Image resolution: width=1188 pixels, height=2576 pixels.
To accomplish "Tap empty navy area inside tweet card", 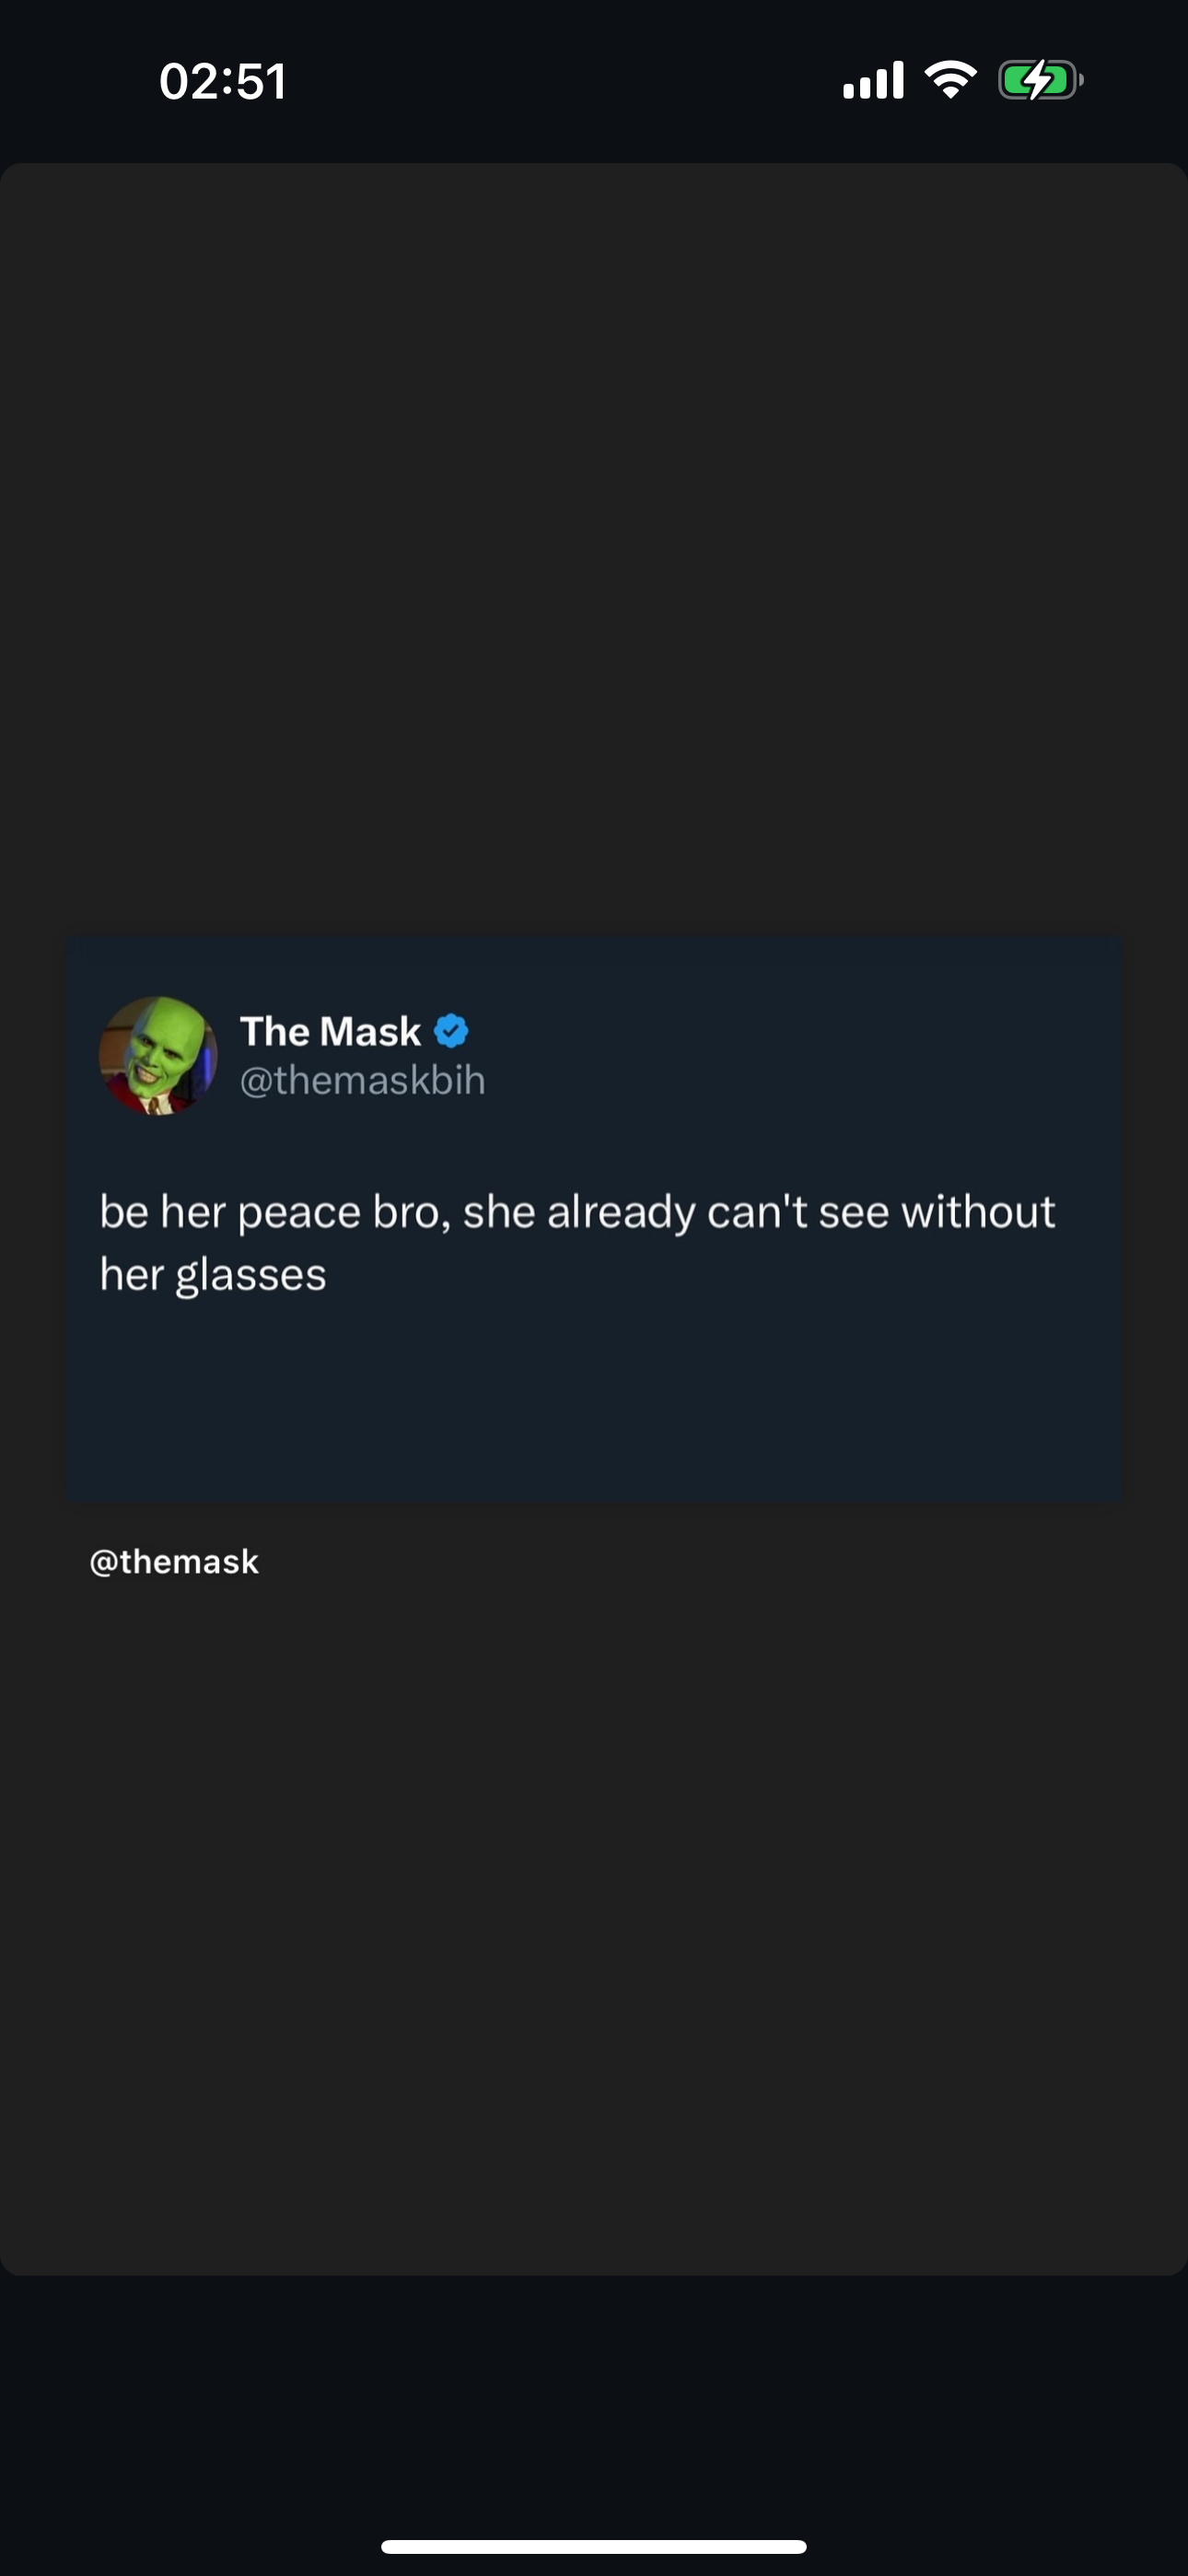I will tap(594, 1400).
